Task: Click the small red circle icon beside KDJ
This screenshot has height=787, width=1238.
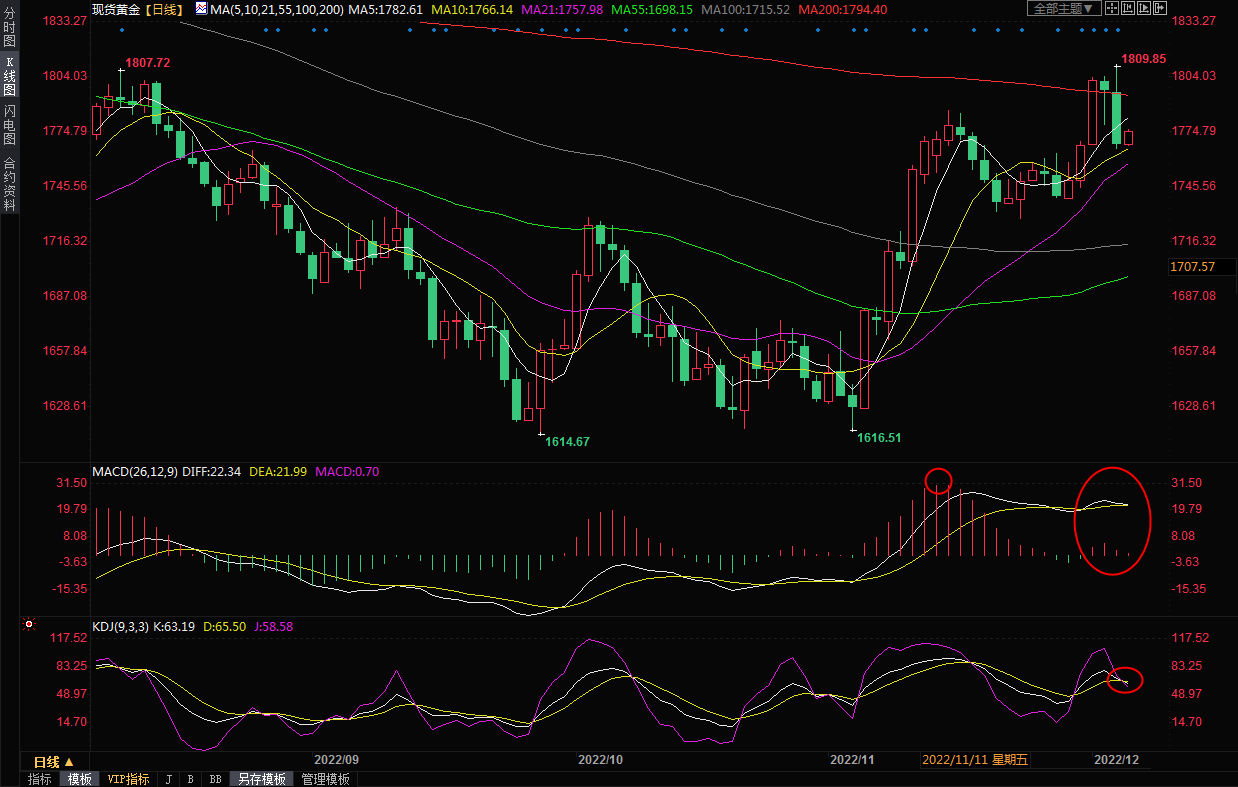Action: click(x=29, y=625)
